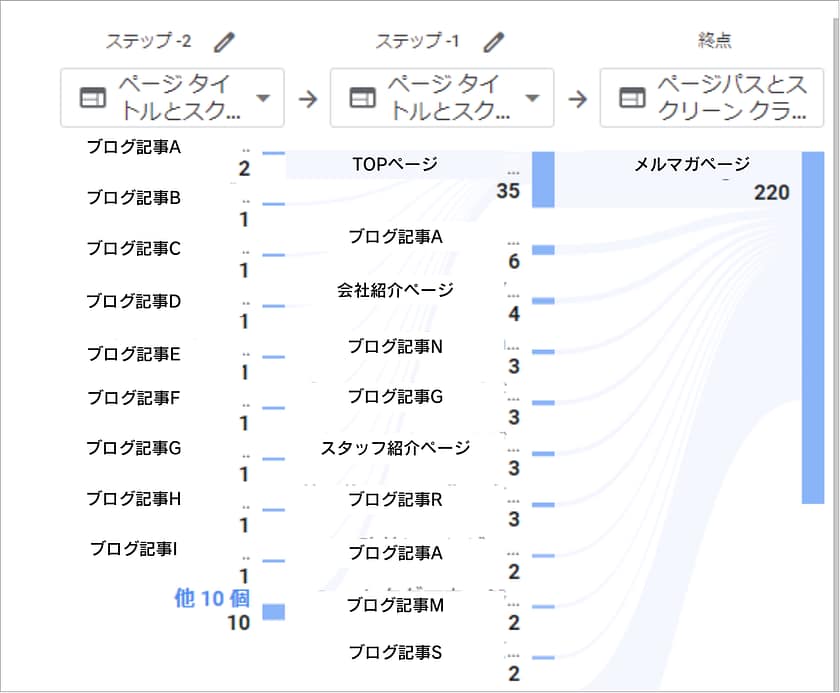Viewport: 840px width, 693px height.
Task: Click the pencil edit icon beside ステップ -2
Action: coord(227,42)
